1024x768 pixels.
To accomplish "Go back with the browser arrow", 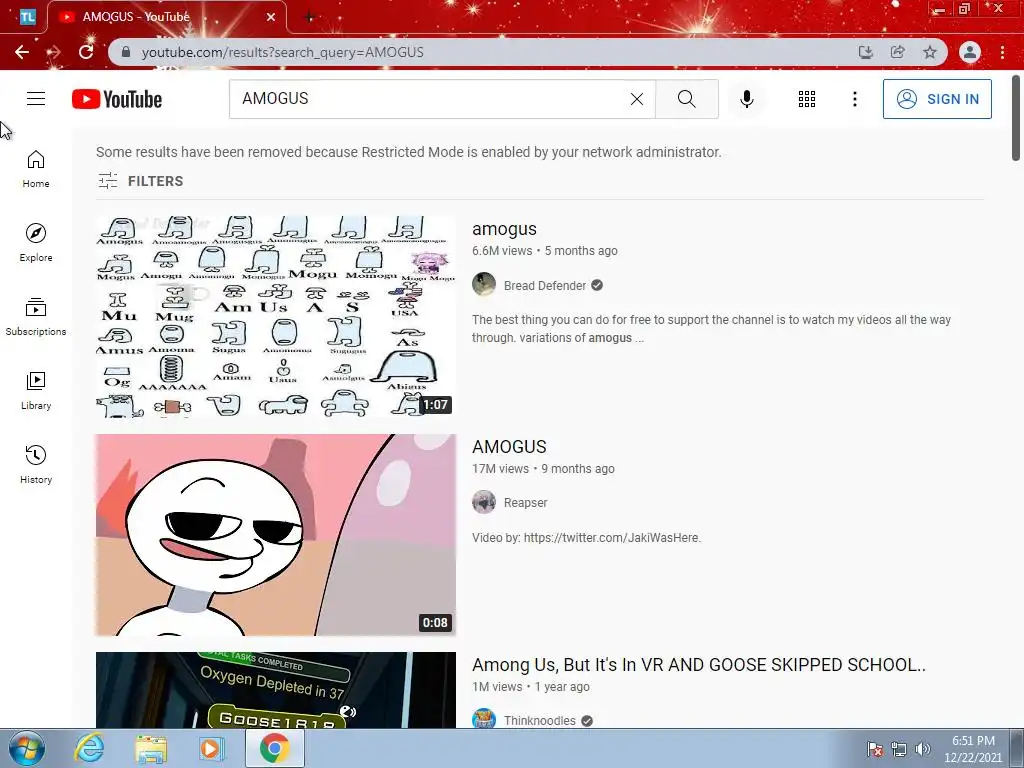I will tap(22, 52).
